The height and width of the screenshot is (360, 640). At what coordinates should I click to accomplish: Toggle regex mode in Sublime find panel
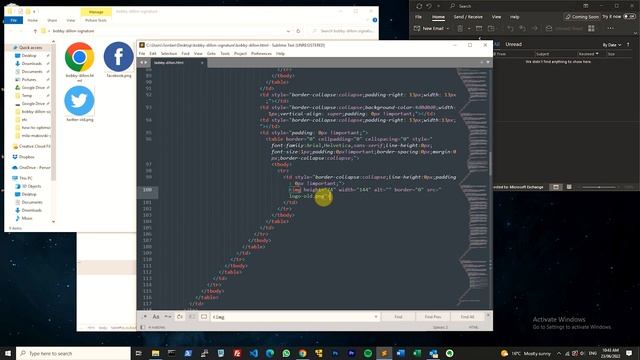coord(144,317)
